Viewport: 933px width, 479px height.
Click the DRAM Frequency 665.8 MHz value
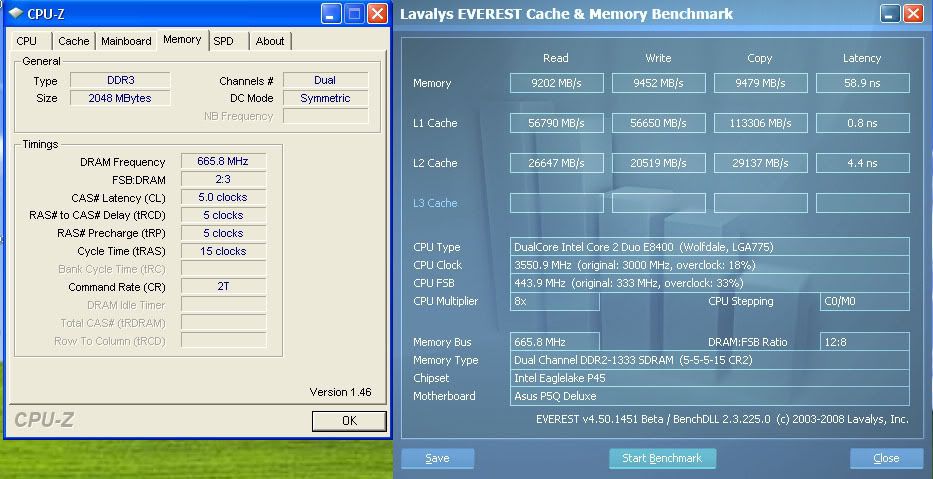(223, 161)
